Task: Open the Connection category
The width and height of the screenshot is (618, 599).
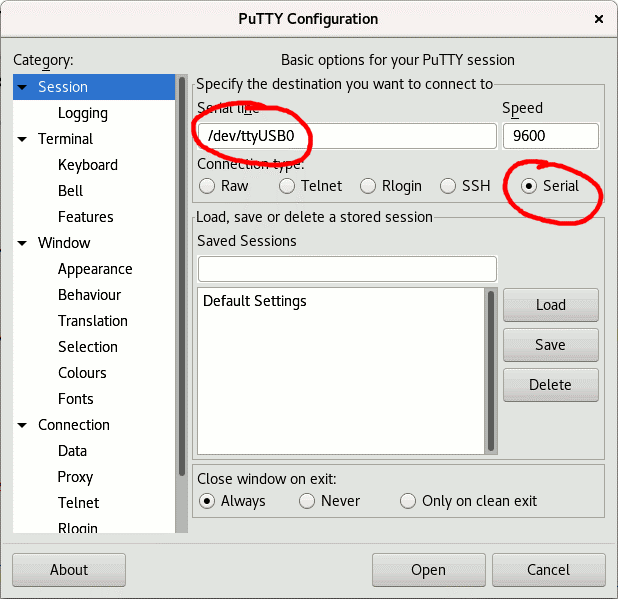Action: 74,425
